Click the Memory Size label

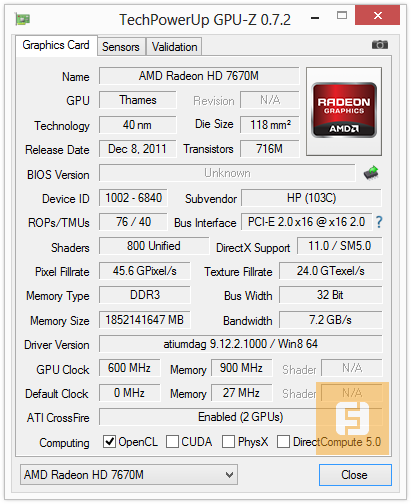pyautogui.click(x=60, y=321)
